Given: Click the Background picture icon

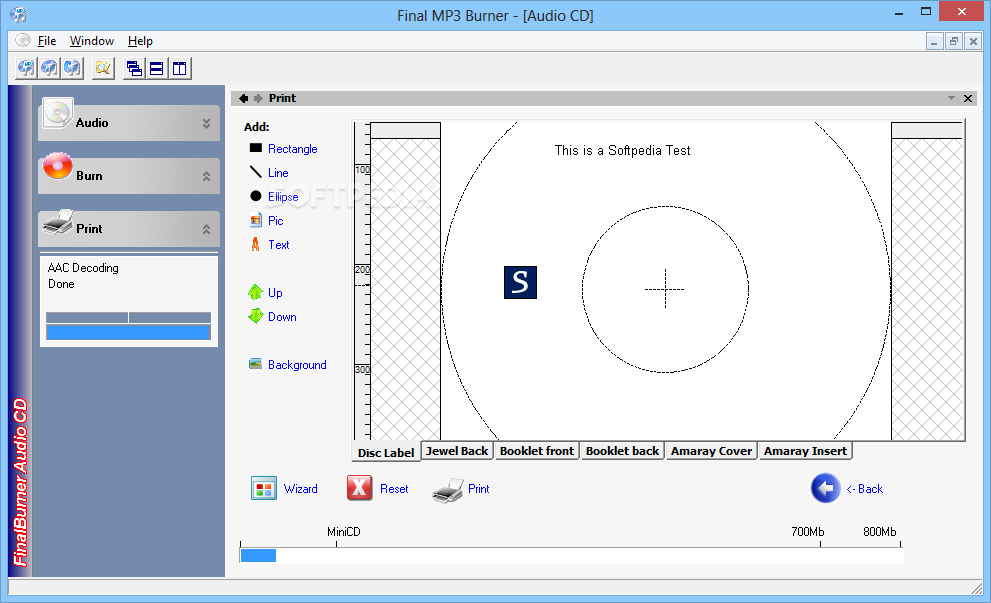Looking at the screenshot, I should coord(255,363).
